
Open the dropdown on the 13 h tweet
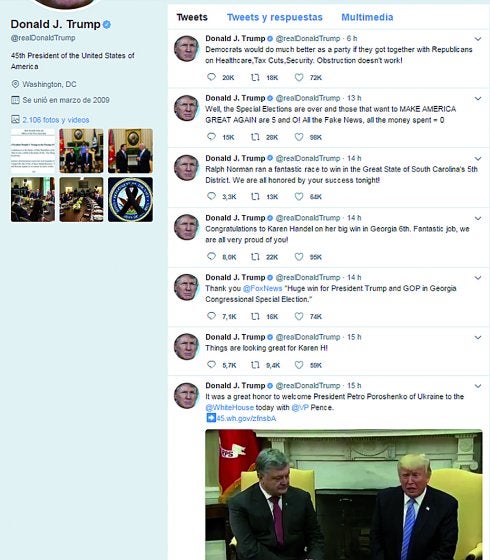click(478, 98)
